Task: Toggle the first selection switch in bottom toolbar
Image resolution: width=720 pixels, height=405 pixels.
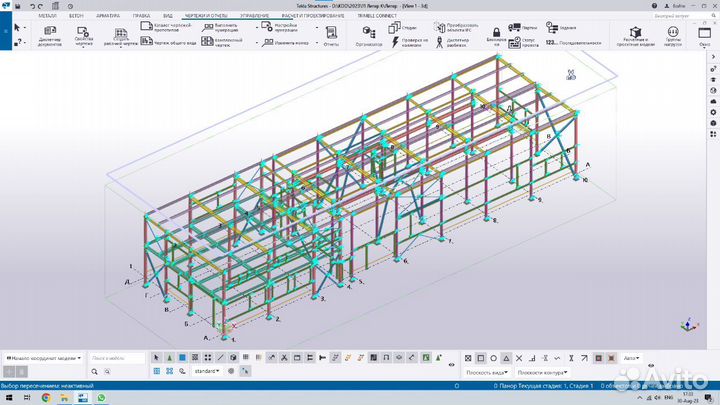Action: pyautogui.click(x=157, y=358)
